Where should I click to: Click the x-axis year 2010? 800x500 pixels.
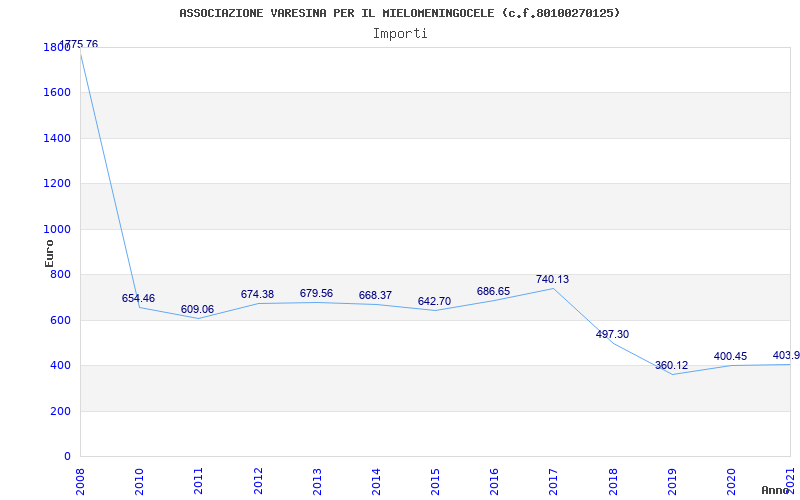pos(139,482)
